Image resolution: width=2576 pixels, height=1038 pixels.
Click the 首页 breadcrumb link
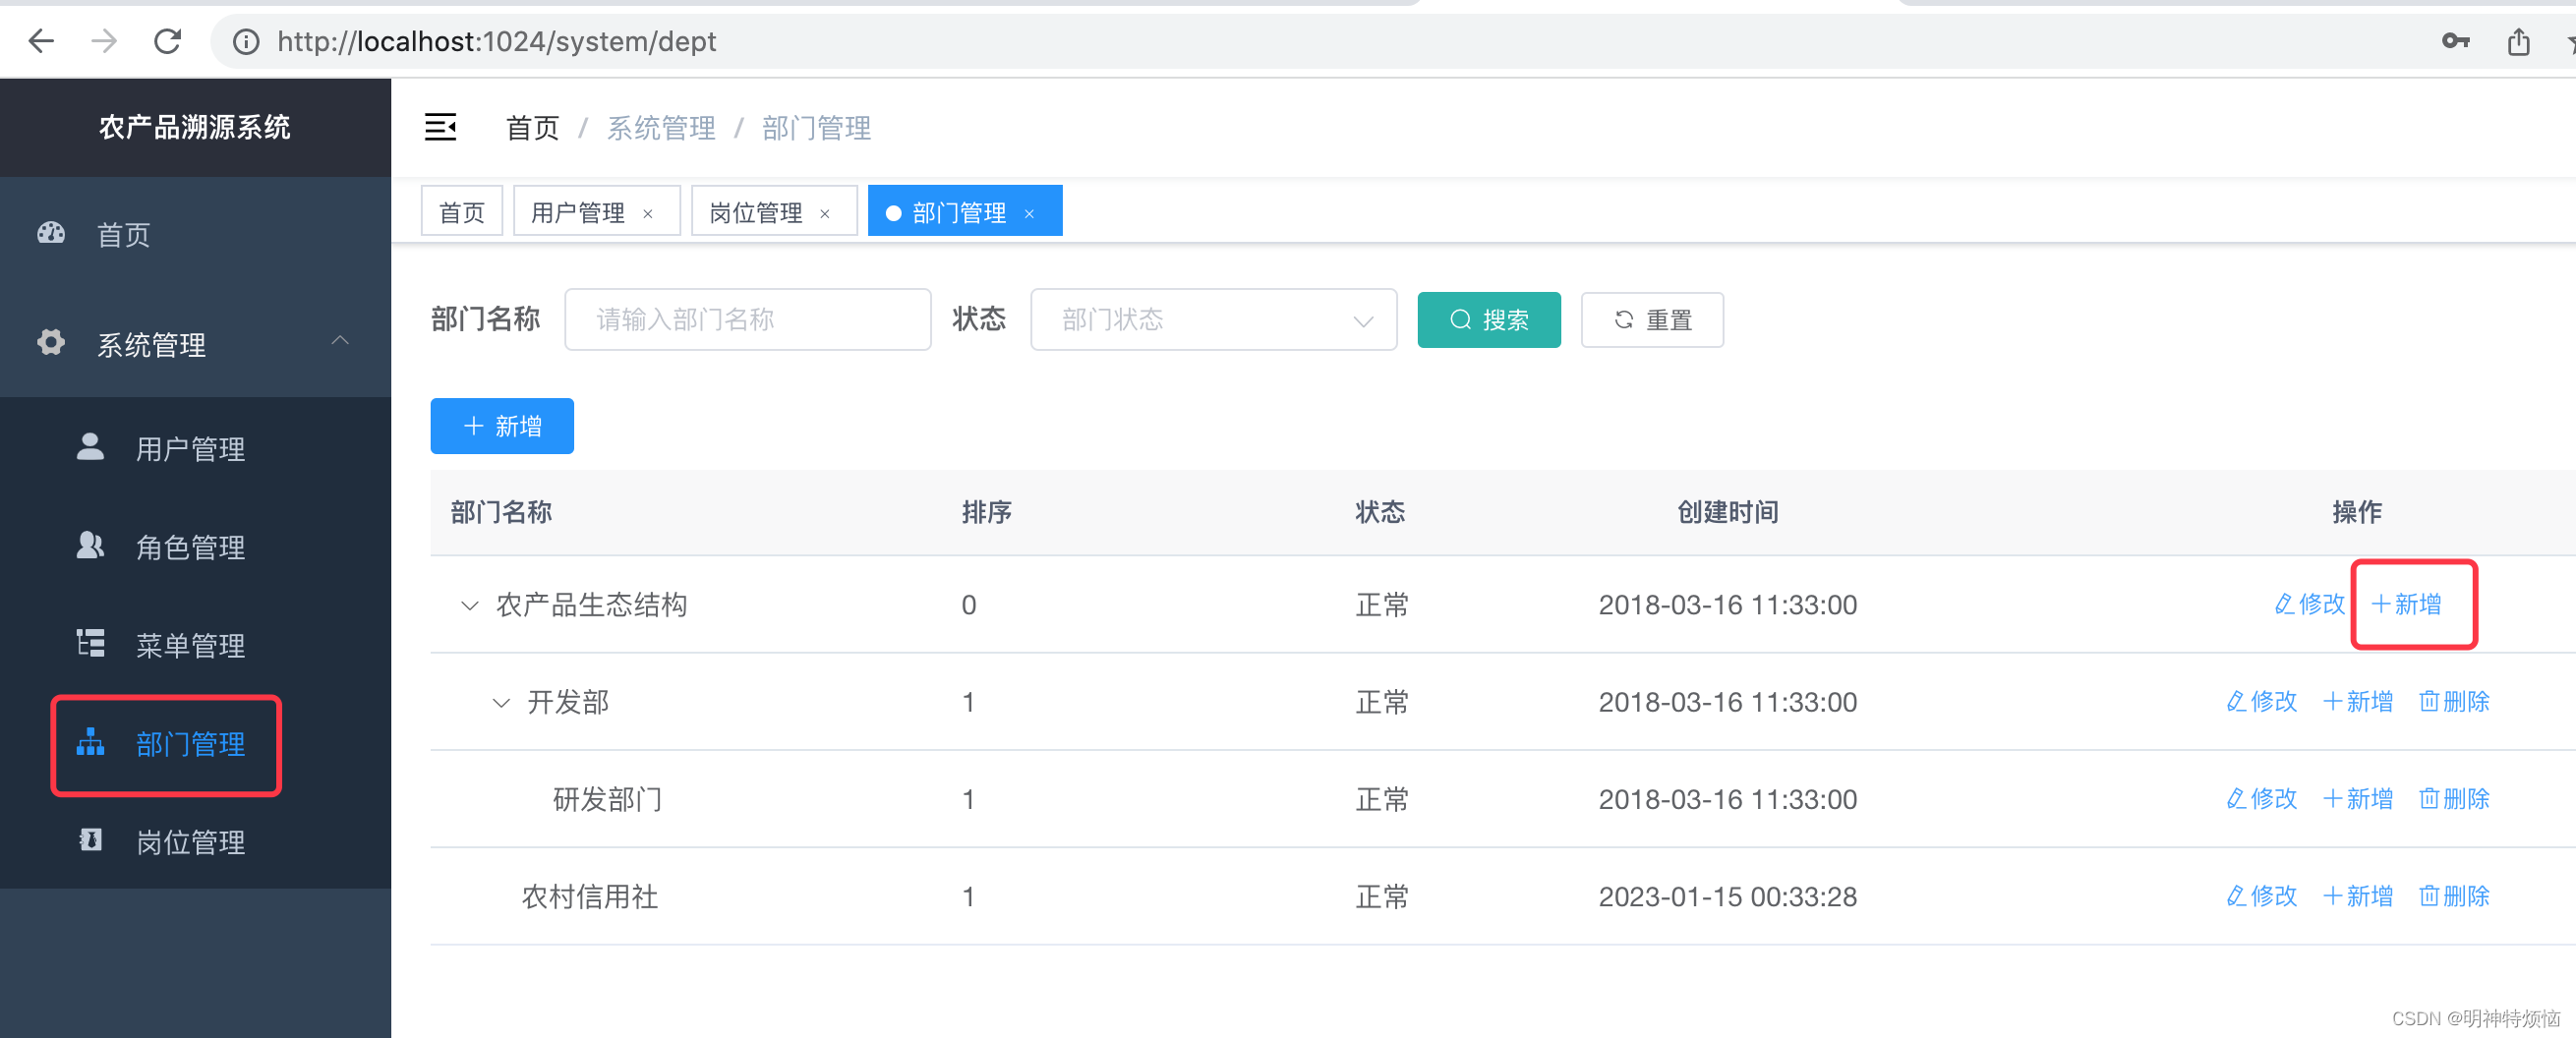(x=532, y=128)
